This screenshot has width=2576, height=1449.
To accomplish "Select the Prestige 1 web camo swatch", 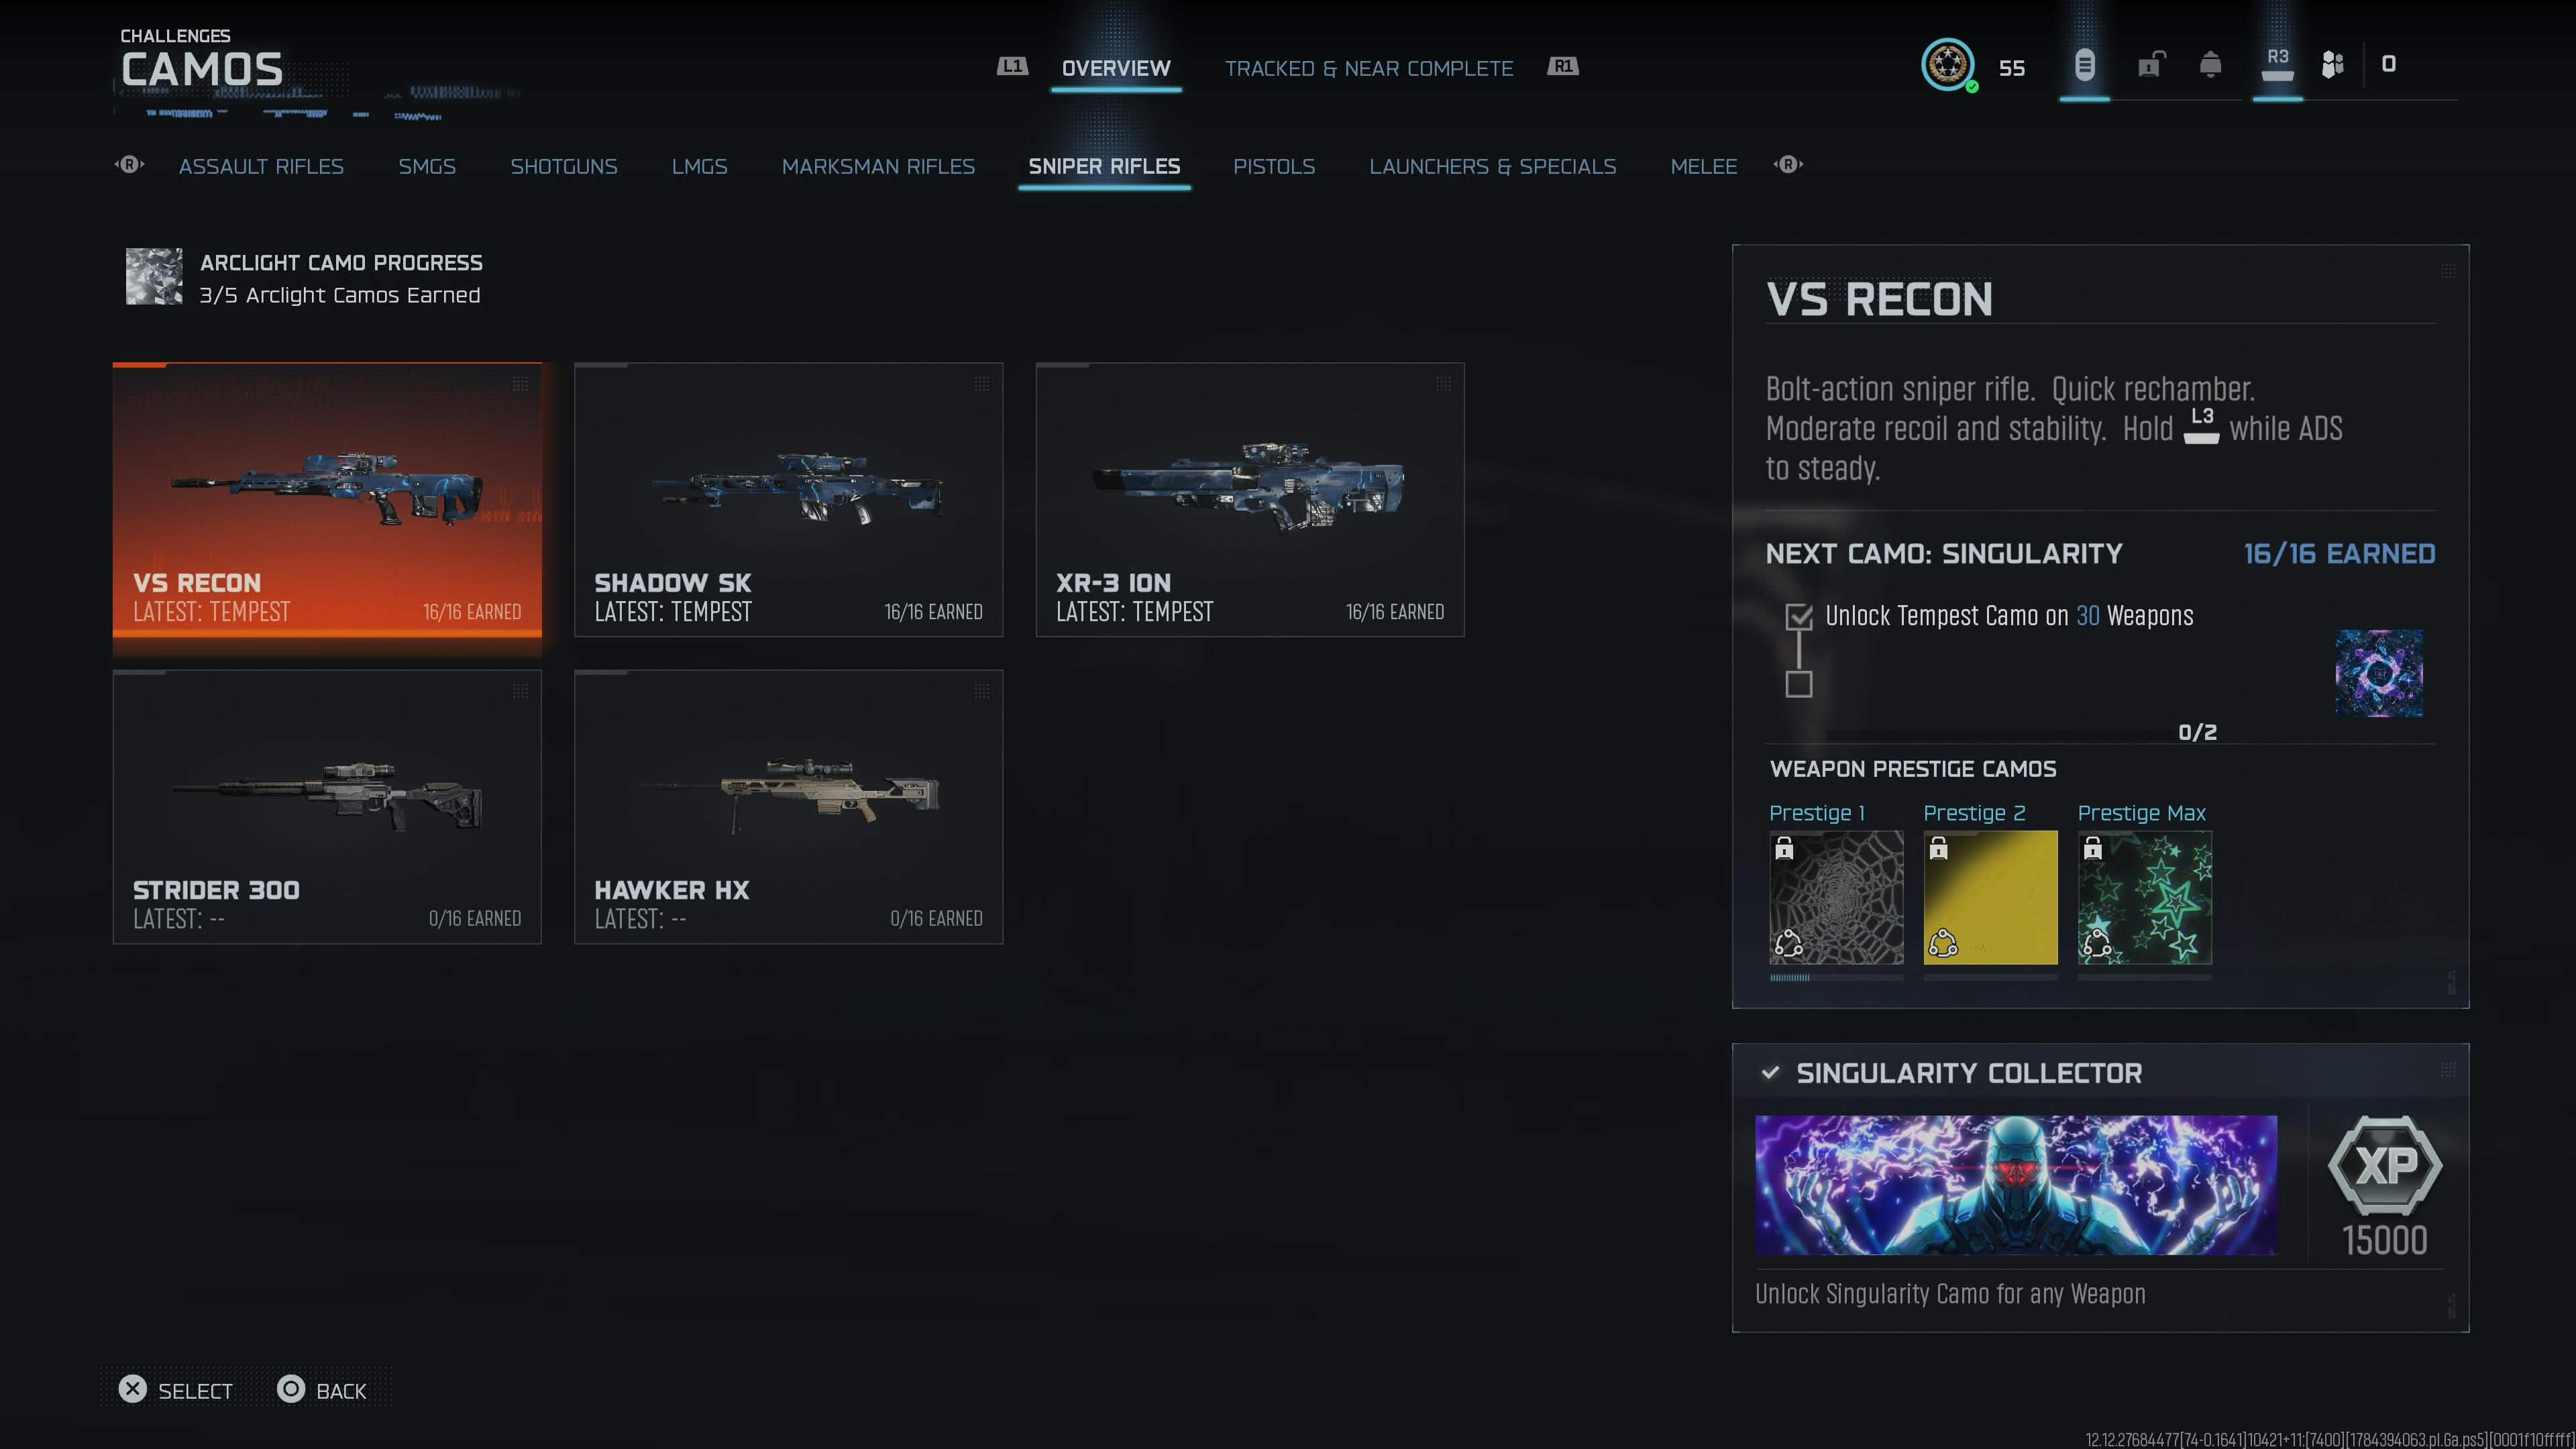I will [x=1836, y=897].
